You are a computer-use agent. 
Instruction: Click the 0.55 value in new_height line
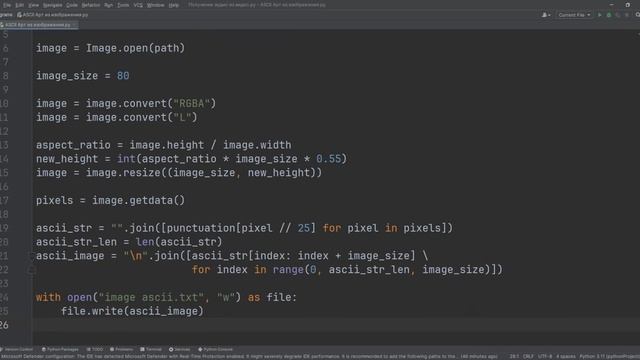tap(328, 159)
